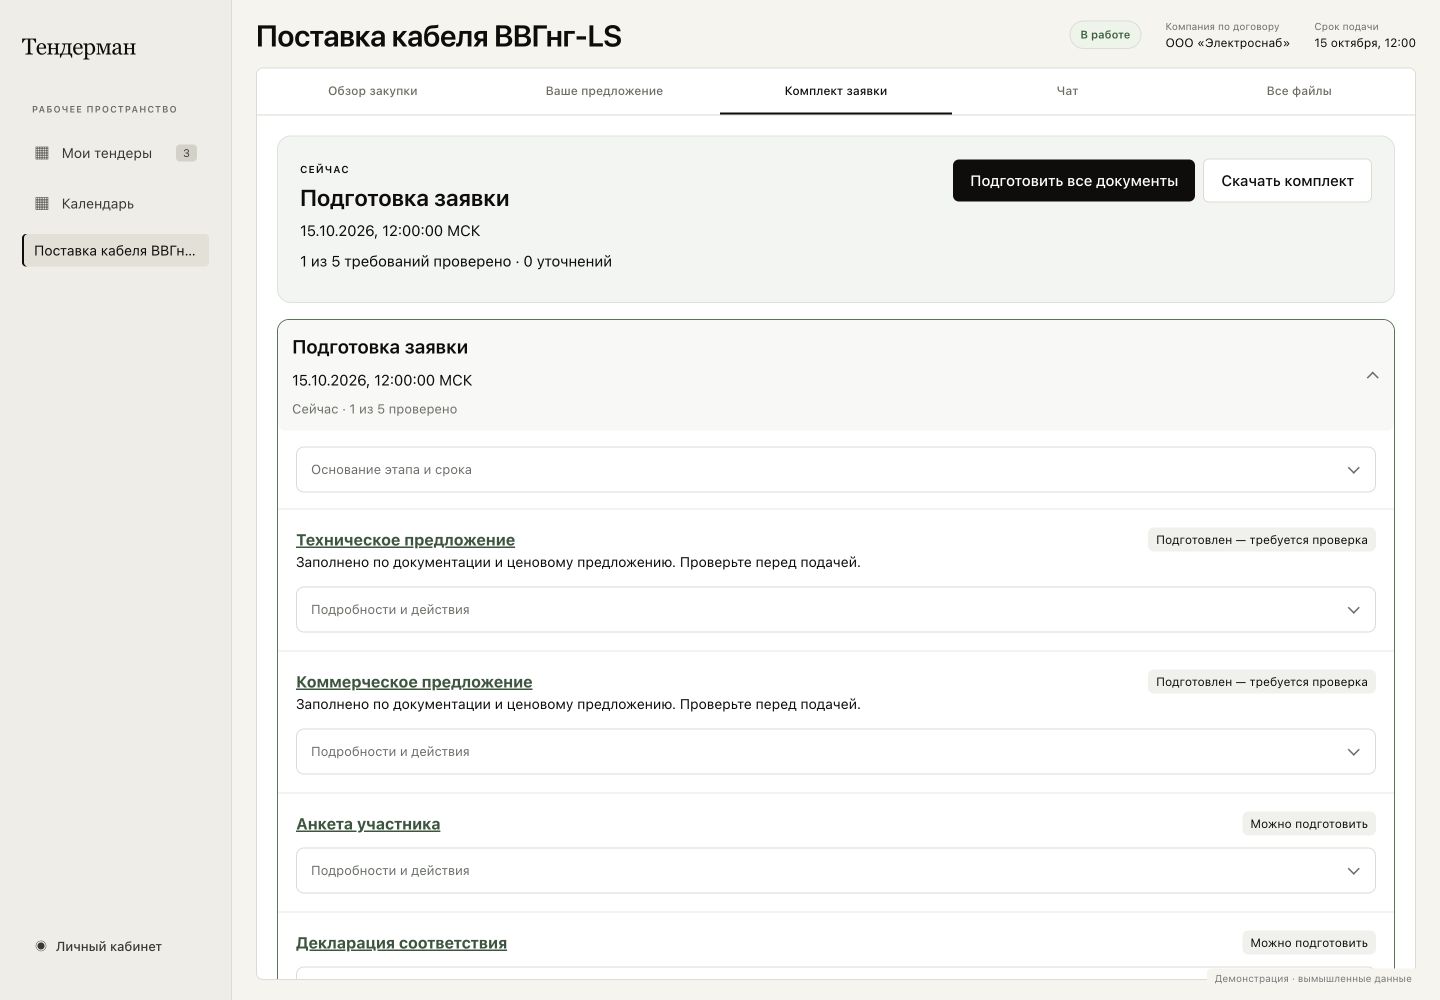Click text 1 из 5 требований проверено
Screen dimensions: 1440x1000
(406, 262)
